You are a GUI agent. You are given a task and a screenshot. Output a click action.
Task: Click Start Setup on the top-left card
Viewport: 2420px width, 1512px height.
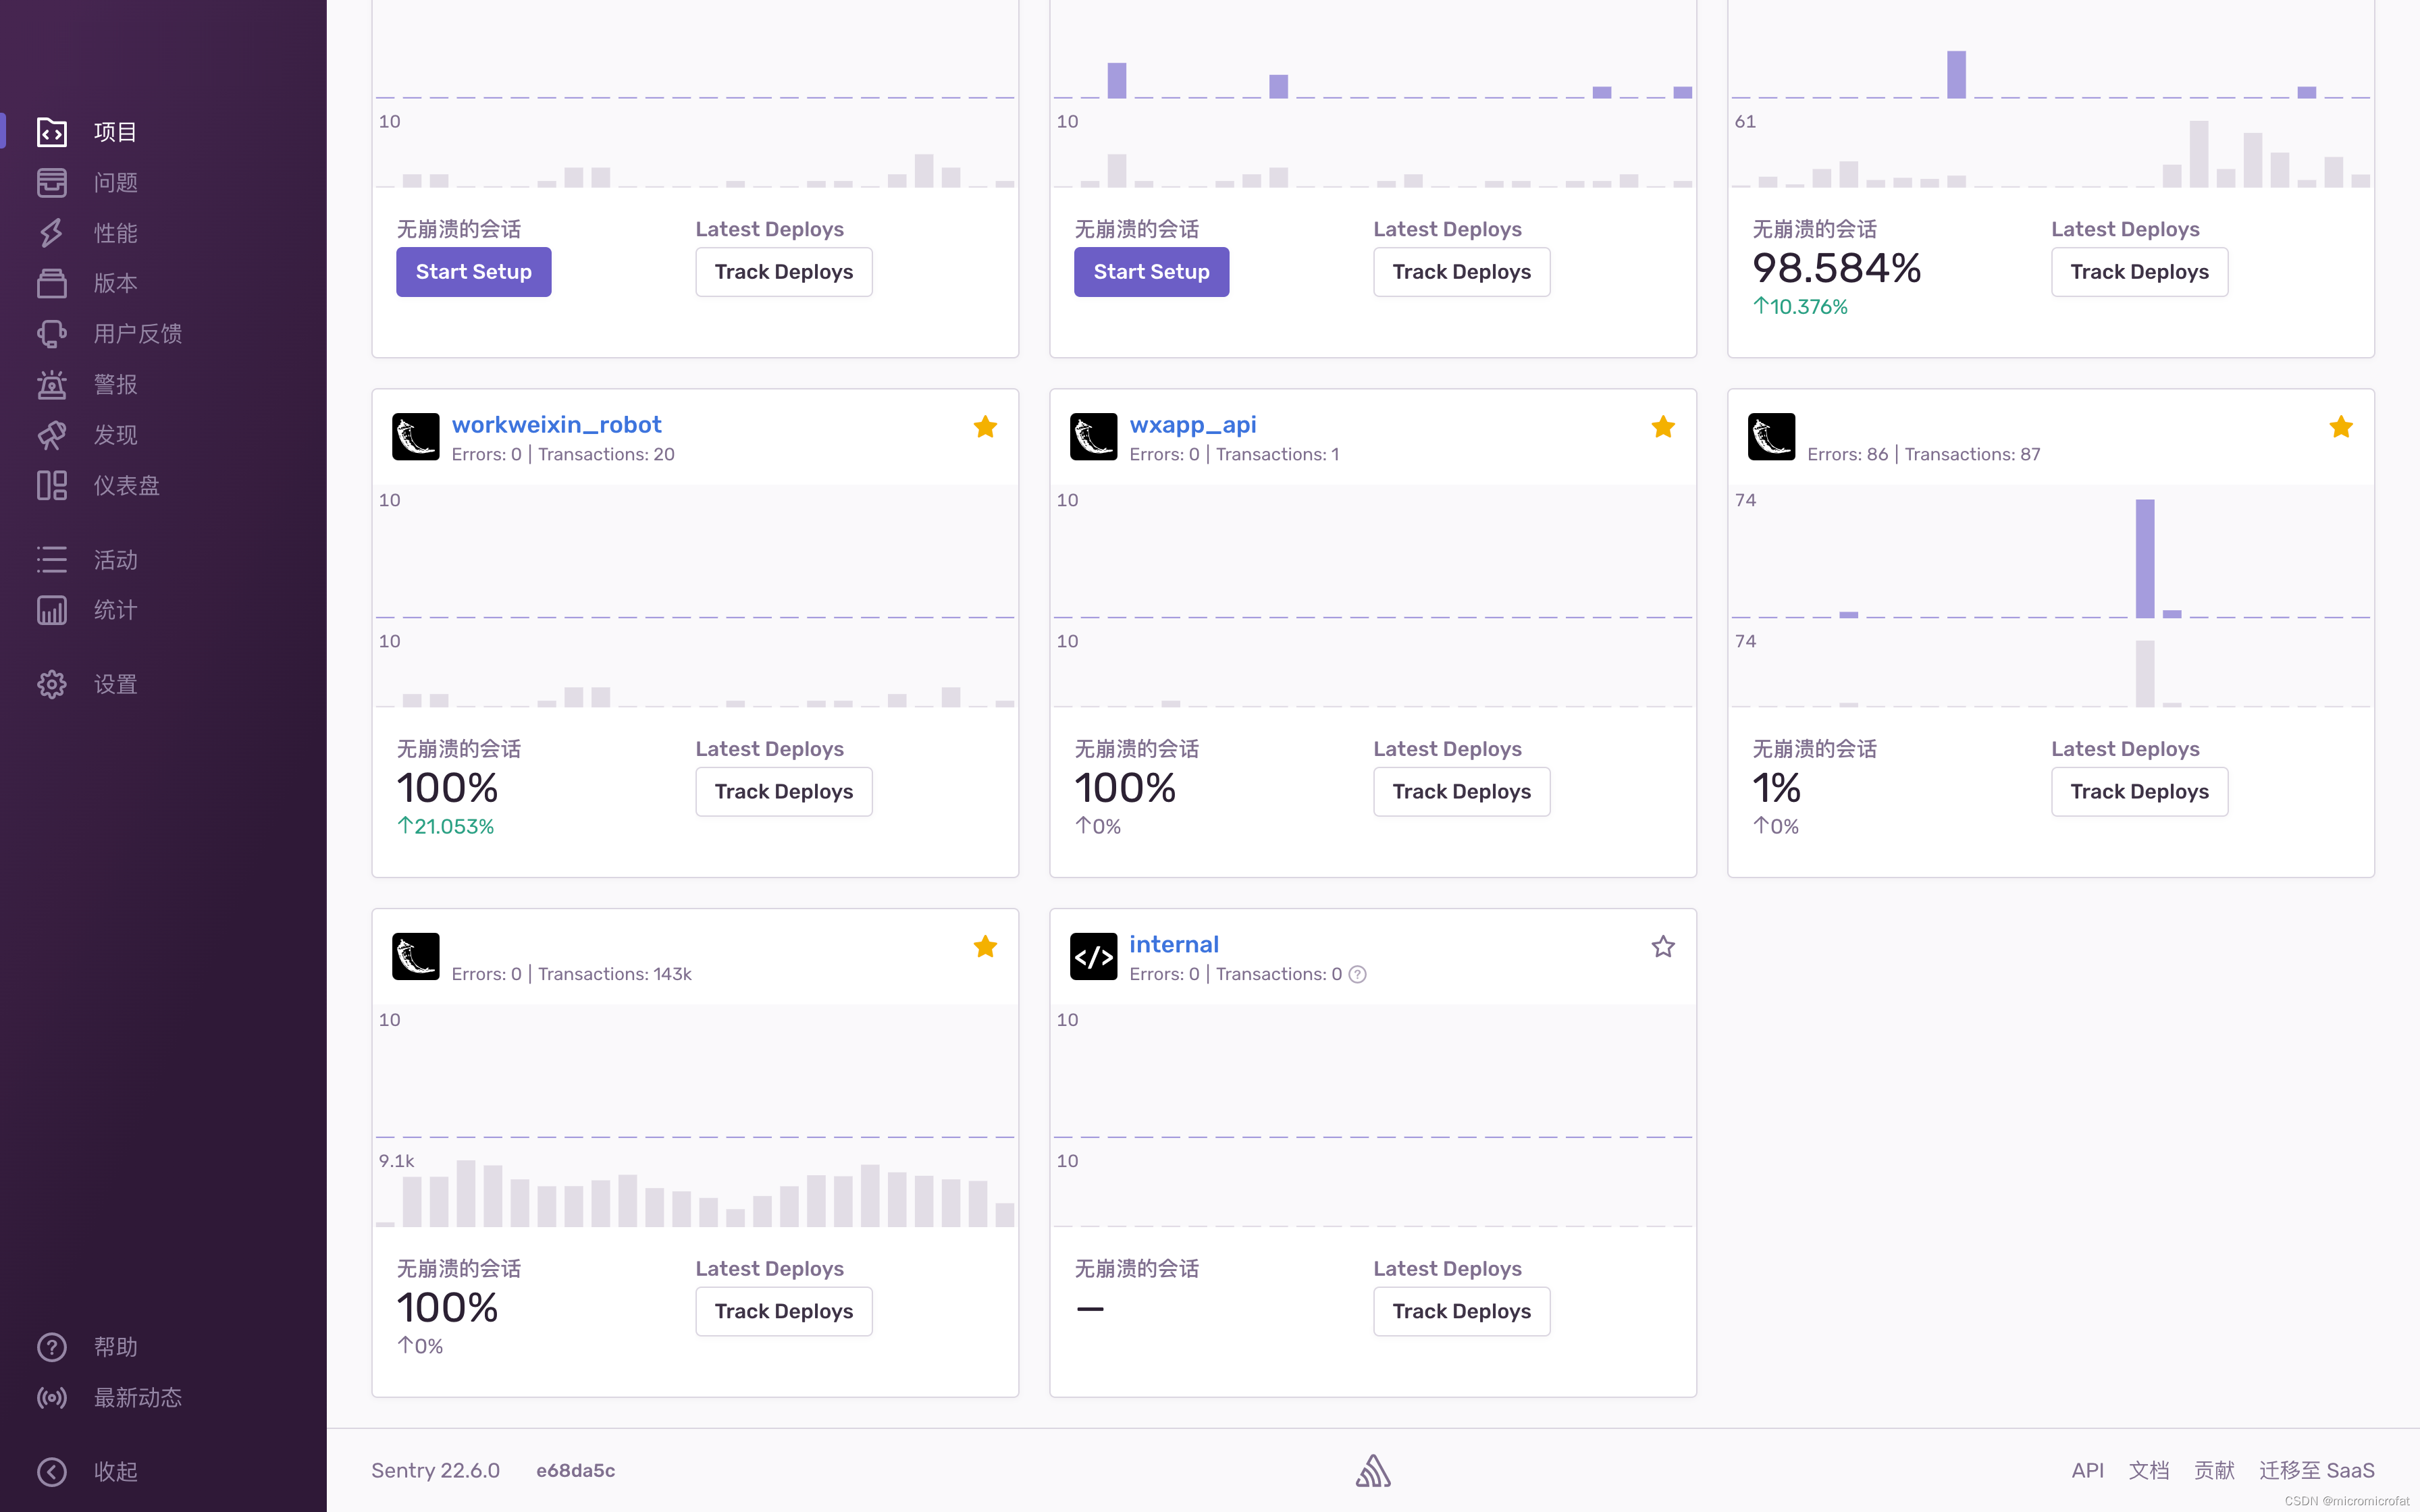point(474,272)
